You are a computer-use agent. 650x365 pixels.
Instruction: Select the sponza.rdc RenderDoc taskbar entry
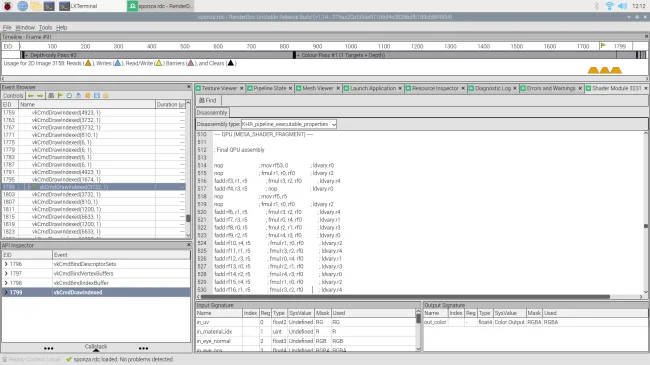pos(160,6)
